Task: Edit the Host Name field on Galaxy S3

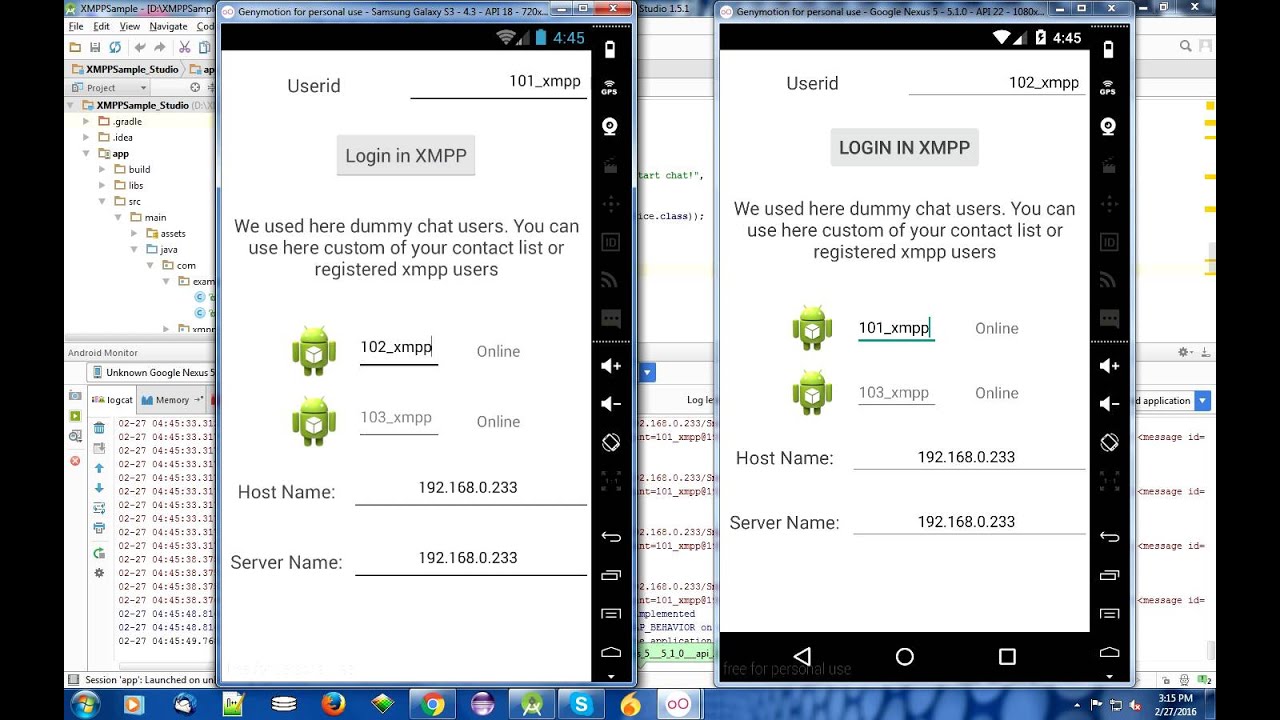Action: 470,490
